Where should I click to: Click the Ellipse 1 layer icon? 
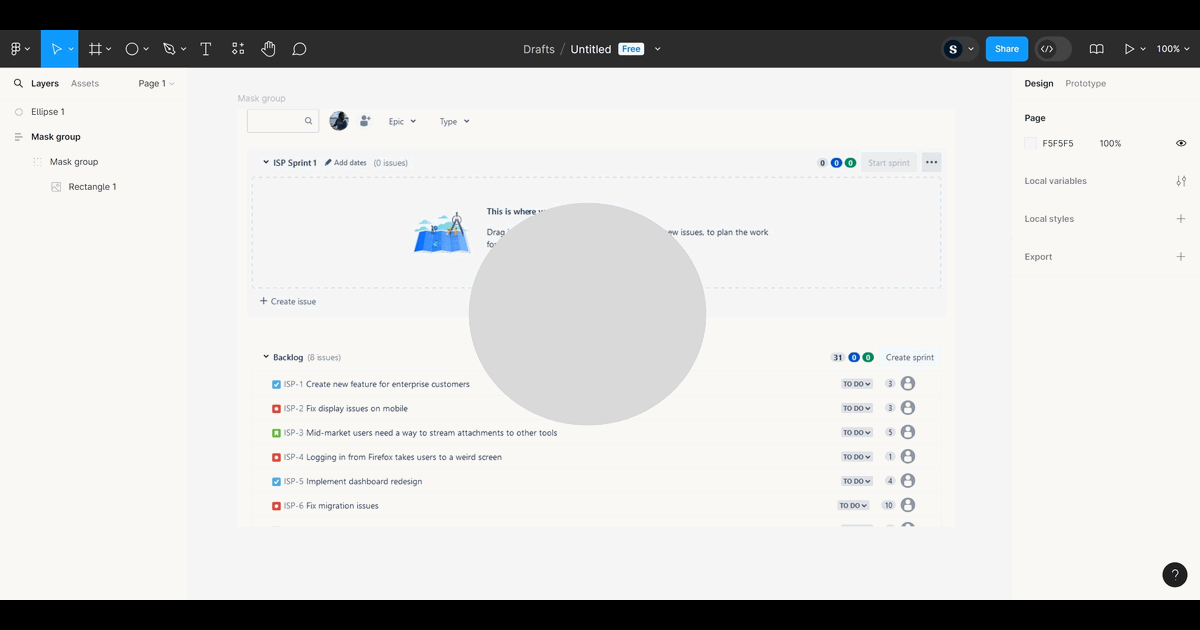[x=19, y=112]
